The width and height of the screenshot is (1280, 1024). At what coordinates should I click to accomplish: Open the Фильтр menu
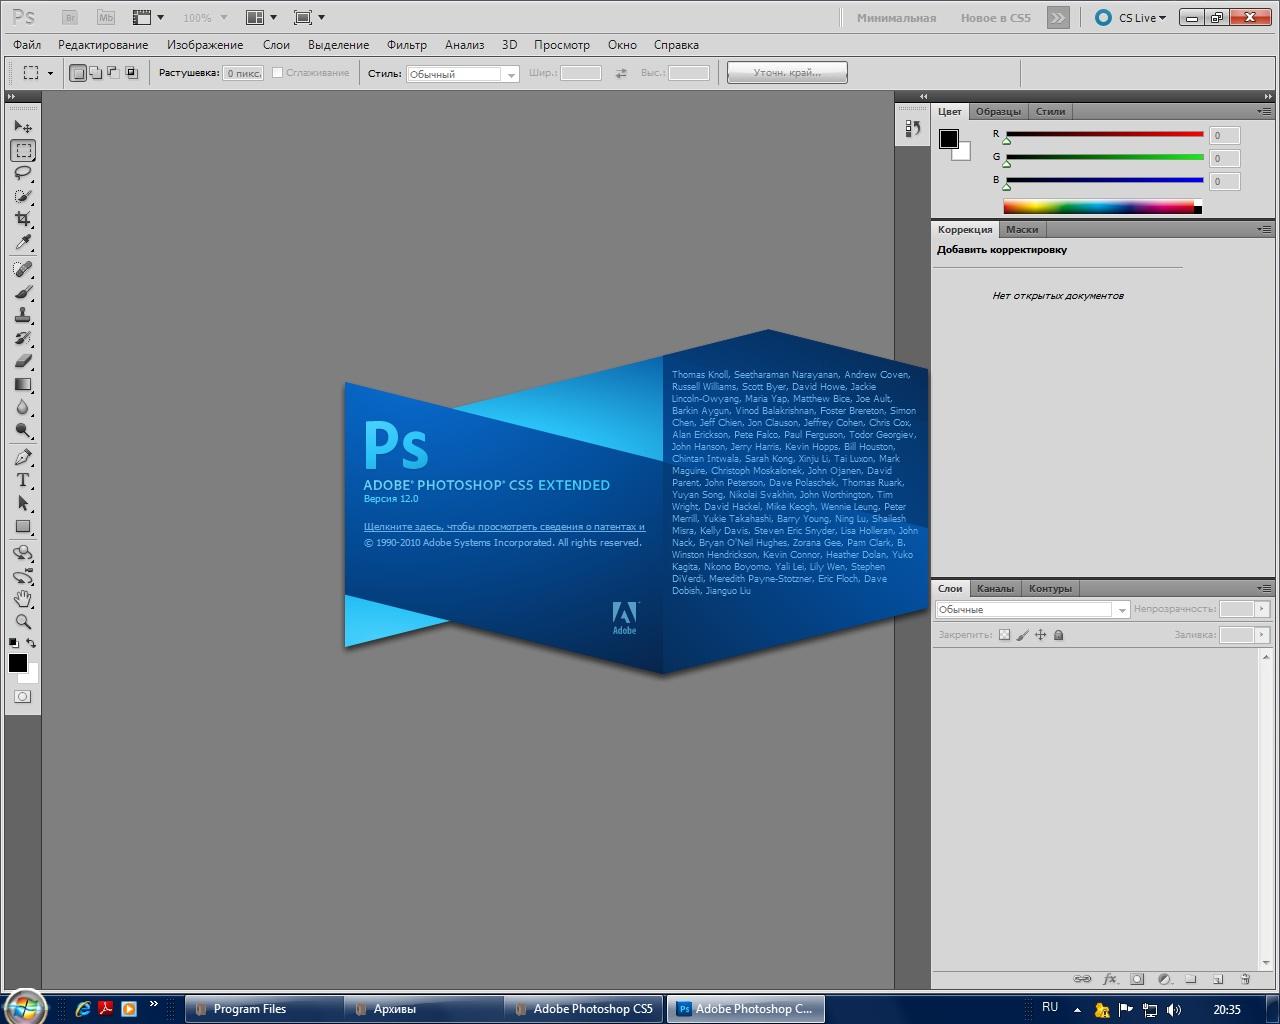pos(406,45)
